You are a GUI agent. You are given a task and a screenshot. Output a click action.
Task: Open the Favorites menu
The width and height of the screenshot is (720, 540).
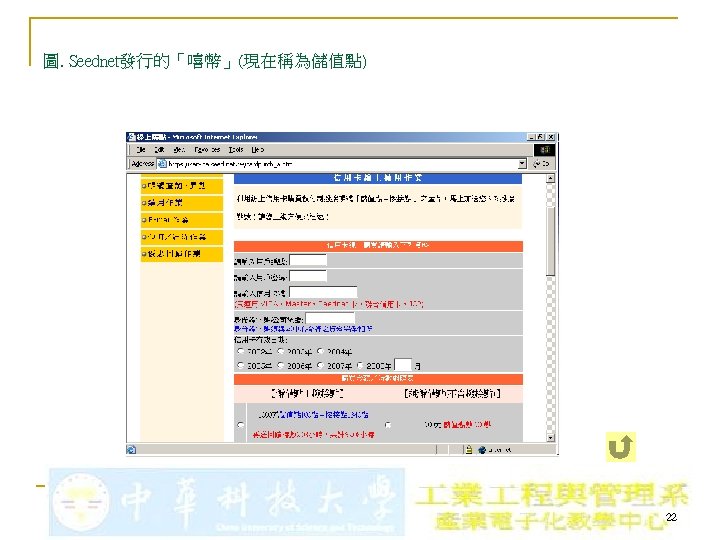coord(207,150)
